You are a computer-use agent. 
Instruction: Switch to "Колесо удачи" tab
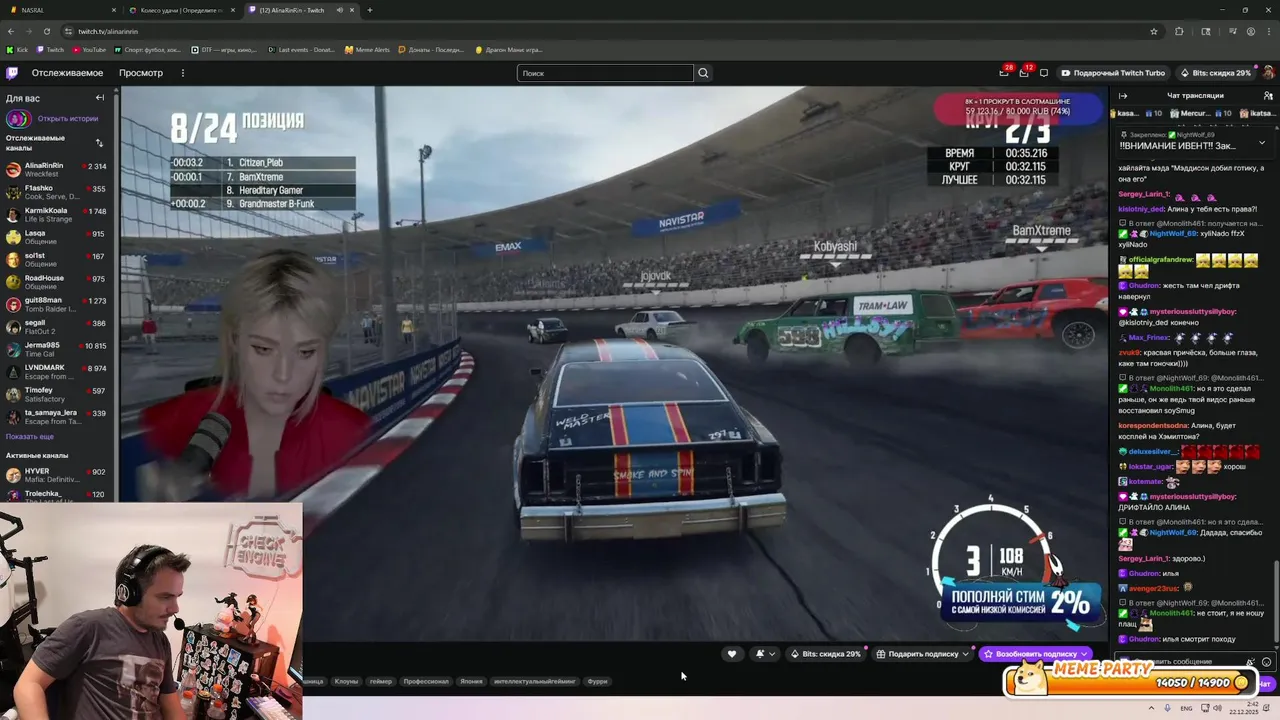point(181,10)
